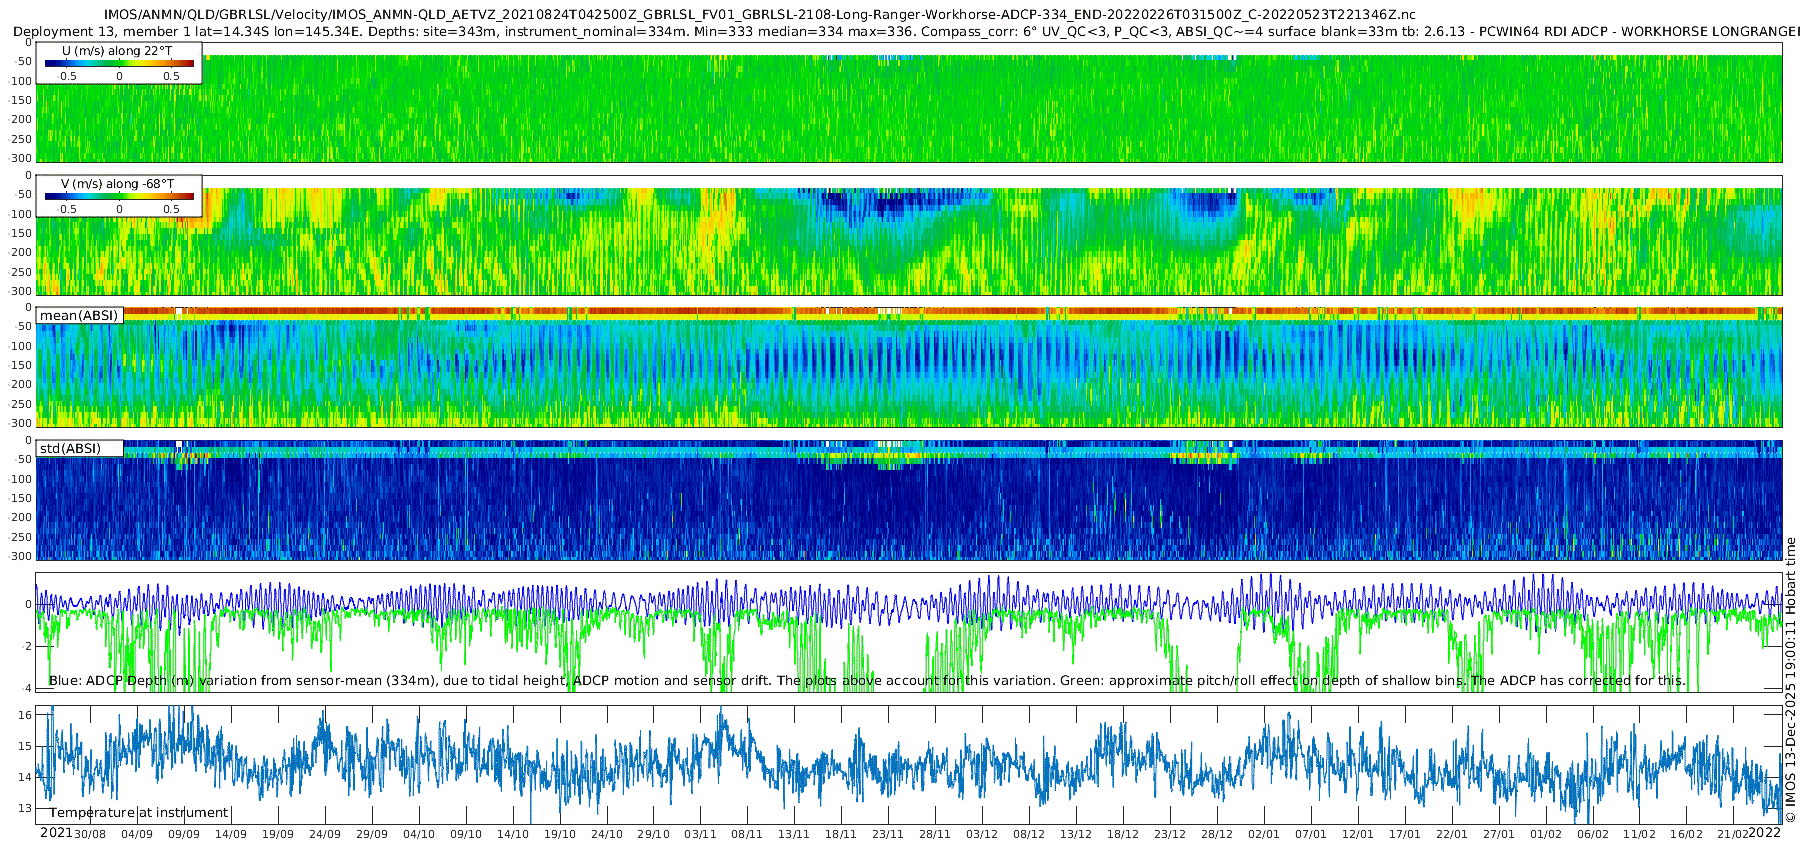The width and height of the screenshot is (1800, 850).
Task: Click the 19/09 date tick
Action: point(278,834)
